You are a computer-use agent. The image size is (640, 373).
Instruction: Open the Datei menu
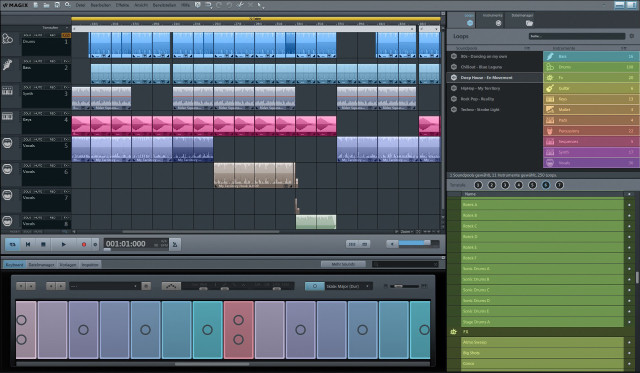pyautogui.click(x=80, y=5)
